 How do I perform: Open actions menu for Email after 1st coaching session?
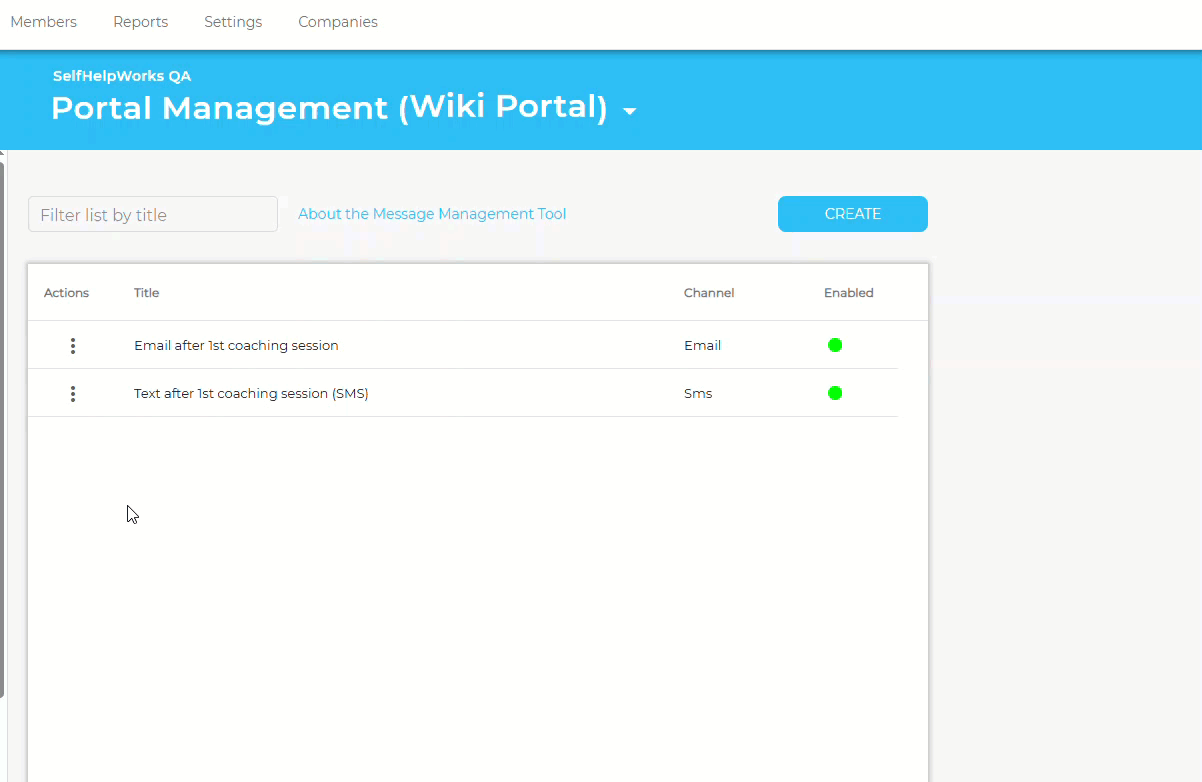click(x=73, y=346)
